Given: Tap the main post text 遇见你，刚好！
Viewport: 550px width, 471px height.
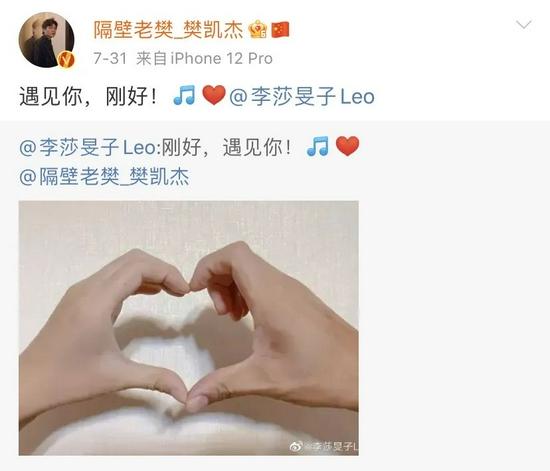Looking at the screenshot, I should coord(88,96).
